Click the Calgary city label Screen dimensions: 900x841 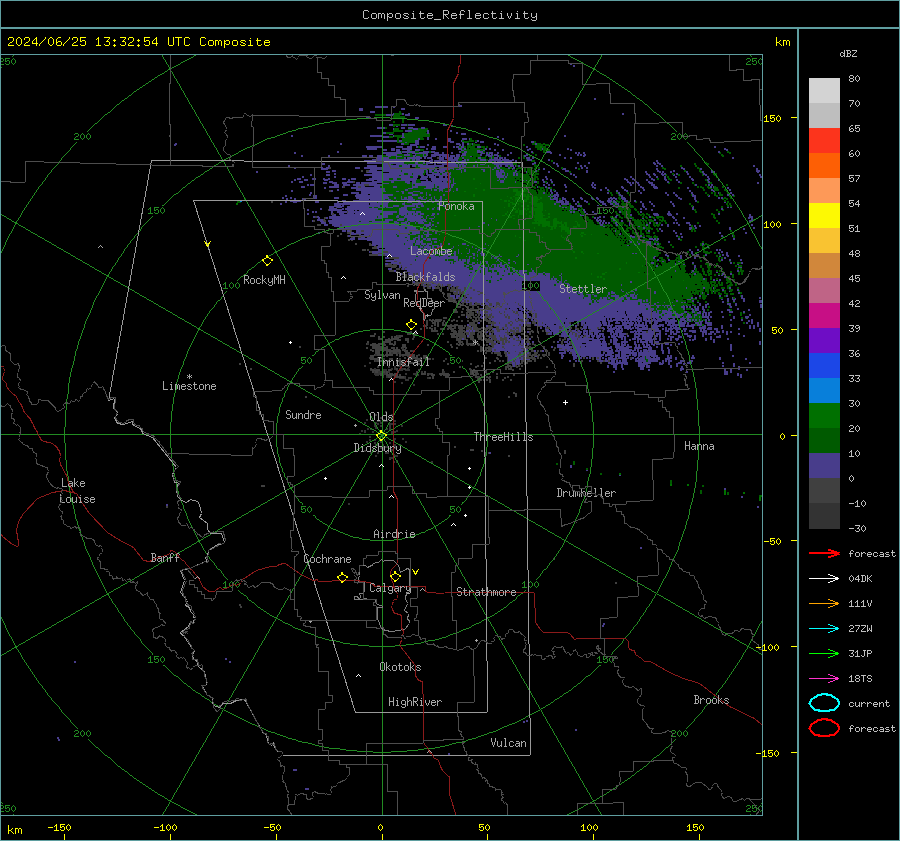(x=390, y=588)
